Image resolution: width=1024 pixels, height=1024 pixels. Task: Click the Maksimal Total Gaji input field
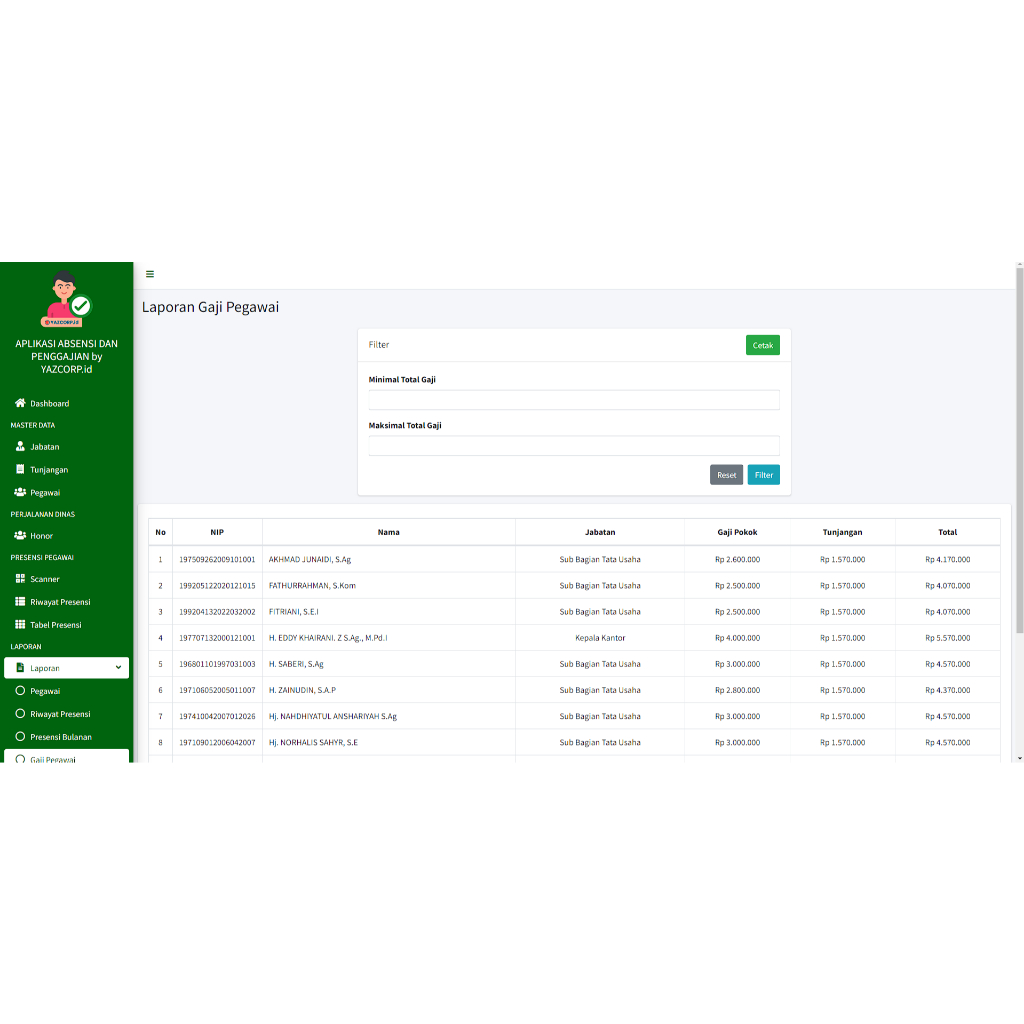(x=574, y=445)
